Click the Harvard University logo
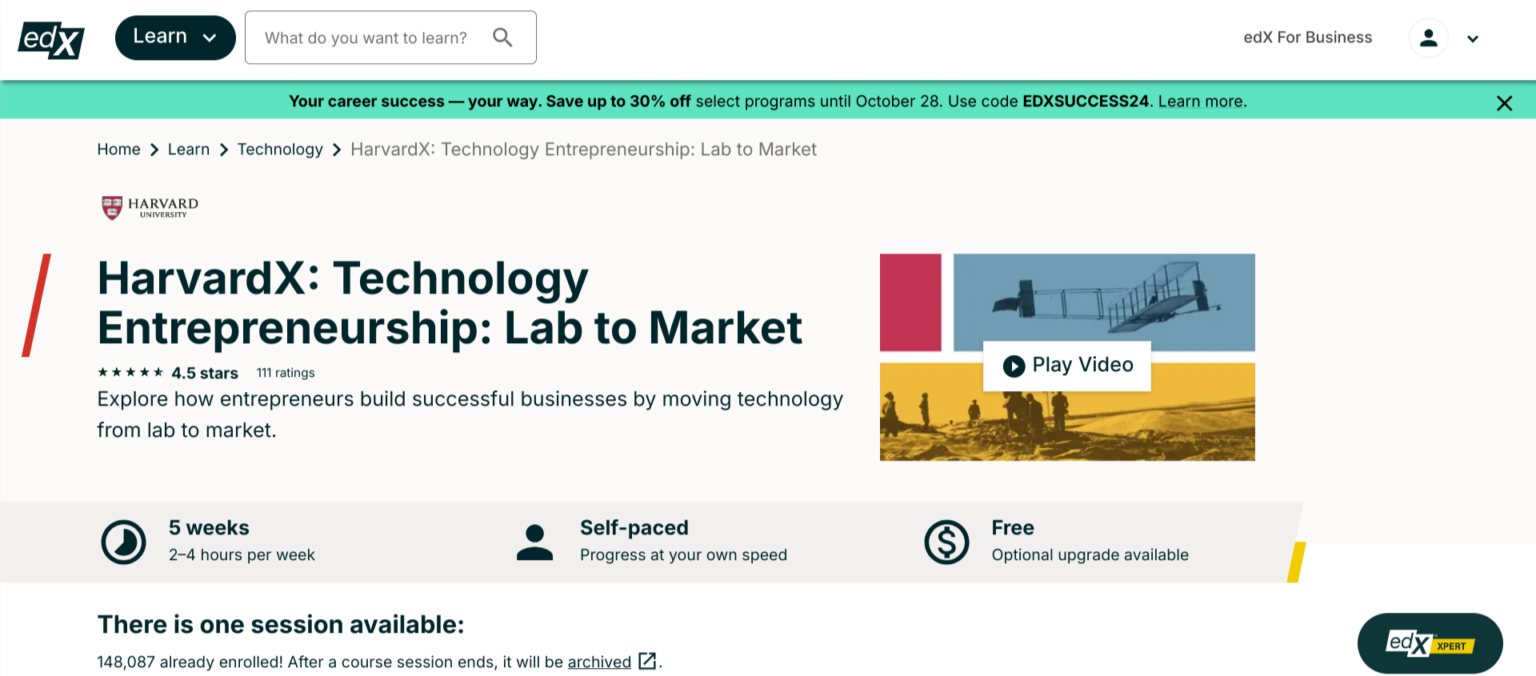 148,208
